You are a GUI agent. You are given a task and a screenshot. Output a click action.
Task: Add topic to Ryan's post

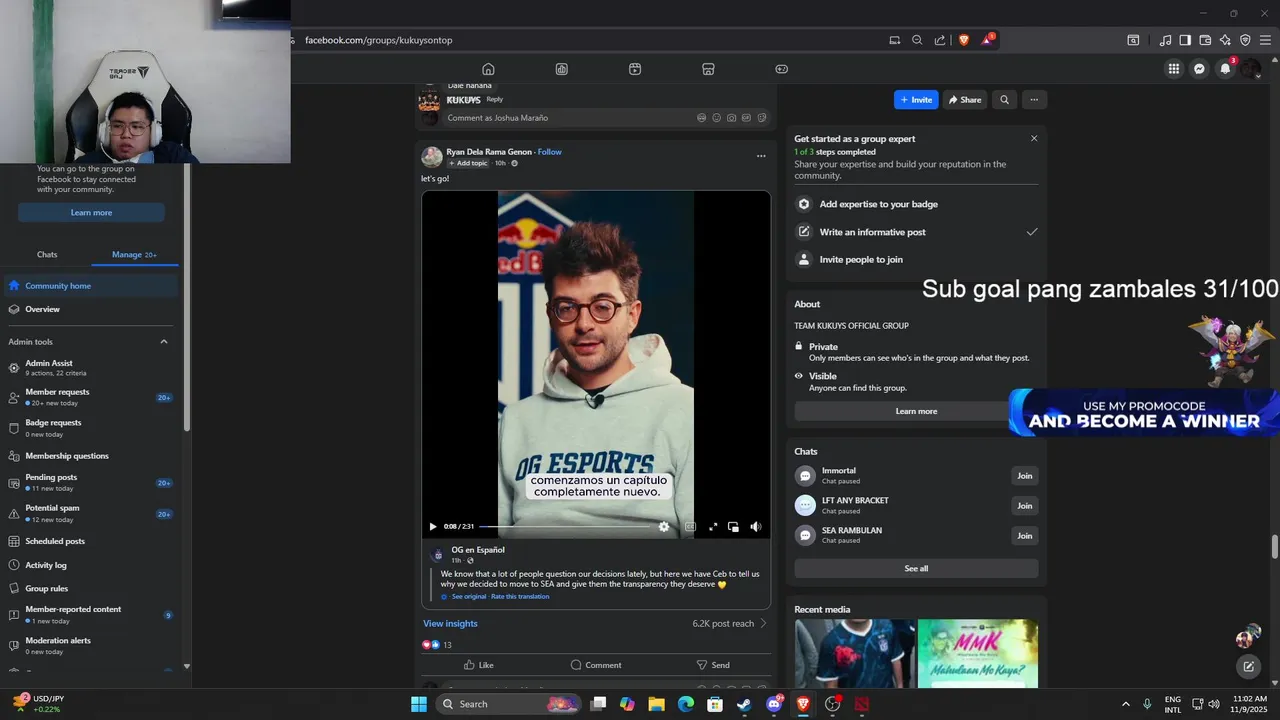[468, 163]
